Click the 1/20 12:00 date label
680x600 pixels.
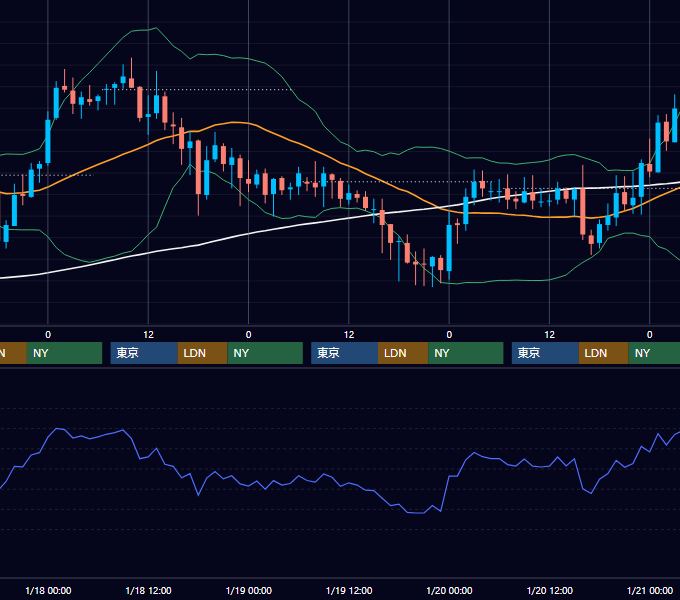(549, 590)
